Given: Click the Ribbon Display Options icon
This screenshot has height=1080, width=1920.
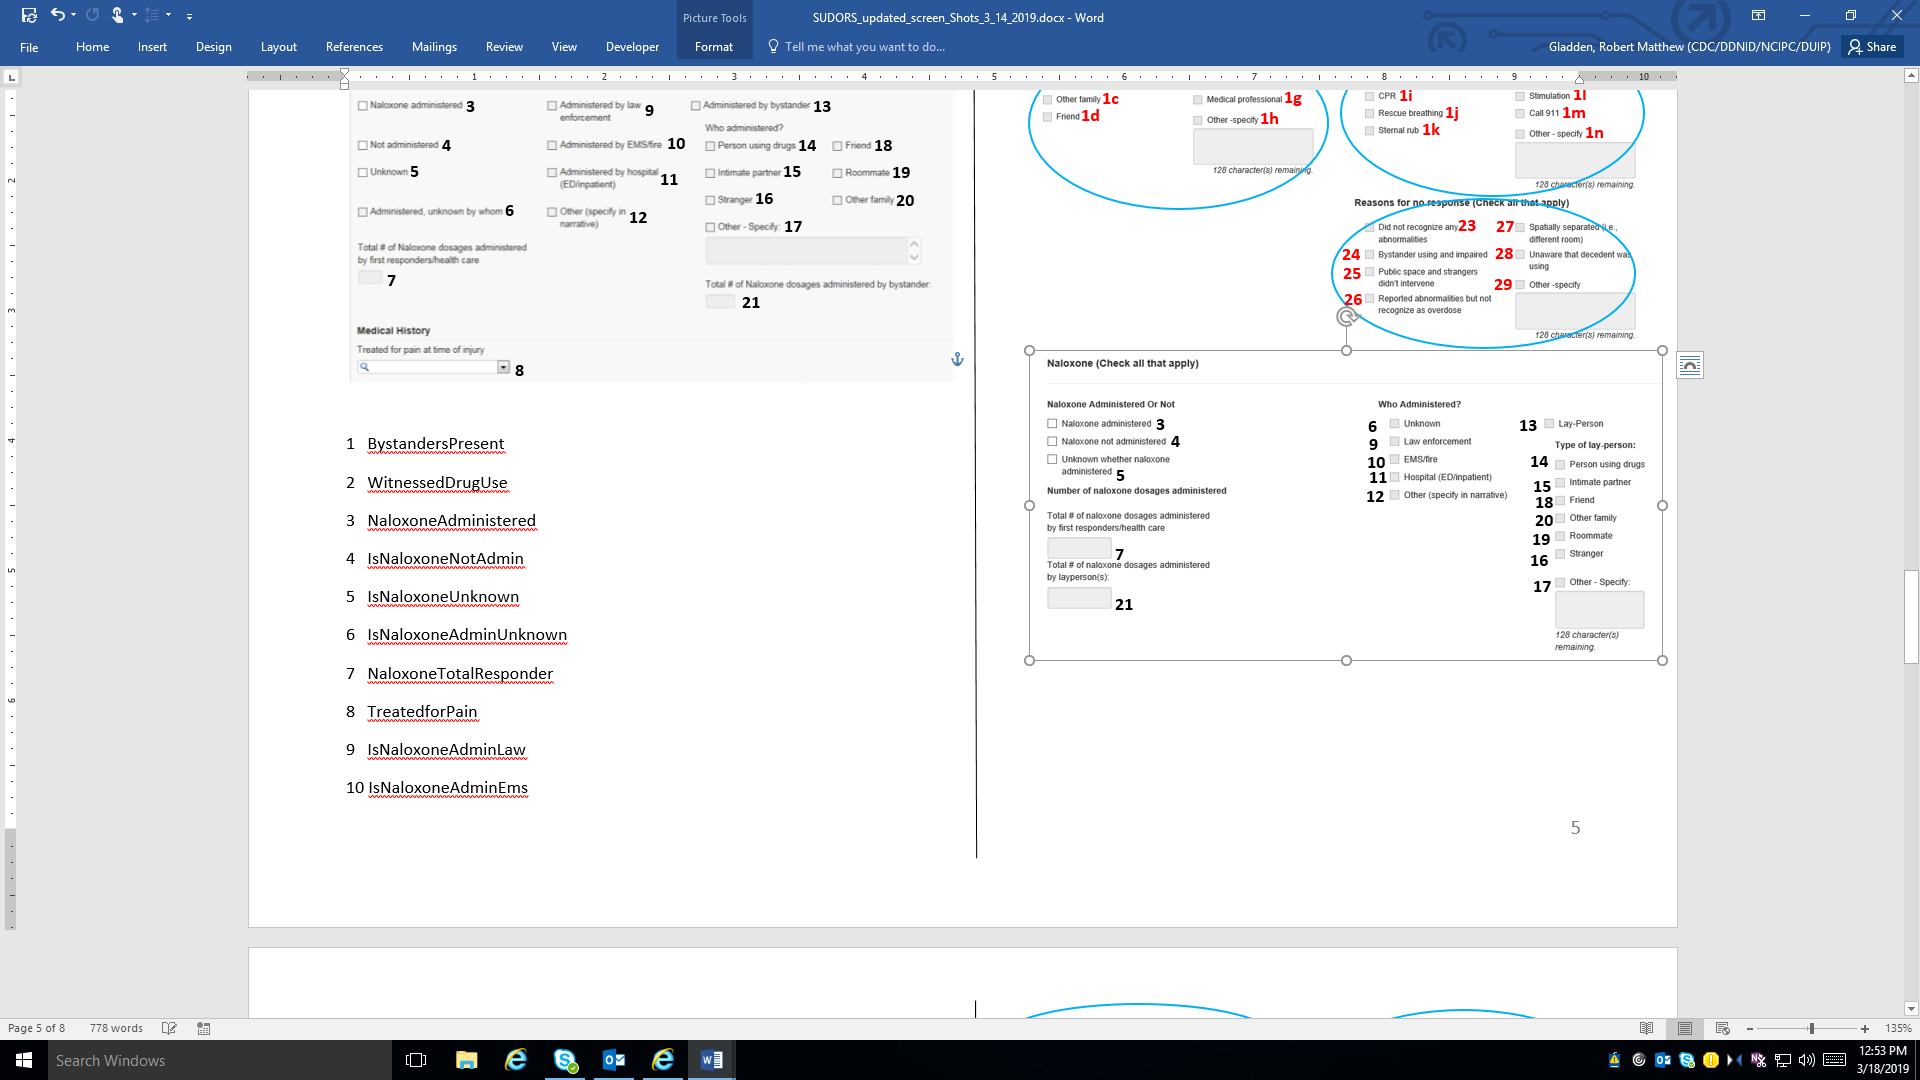Looking at the screenshot, I should pos(1758,15).
